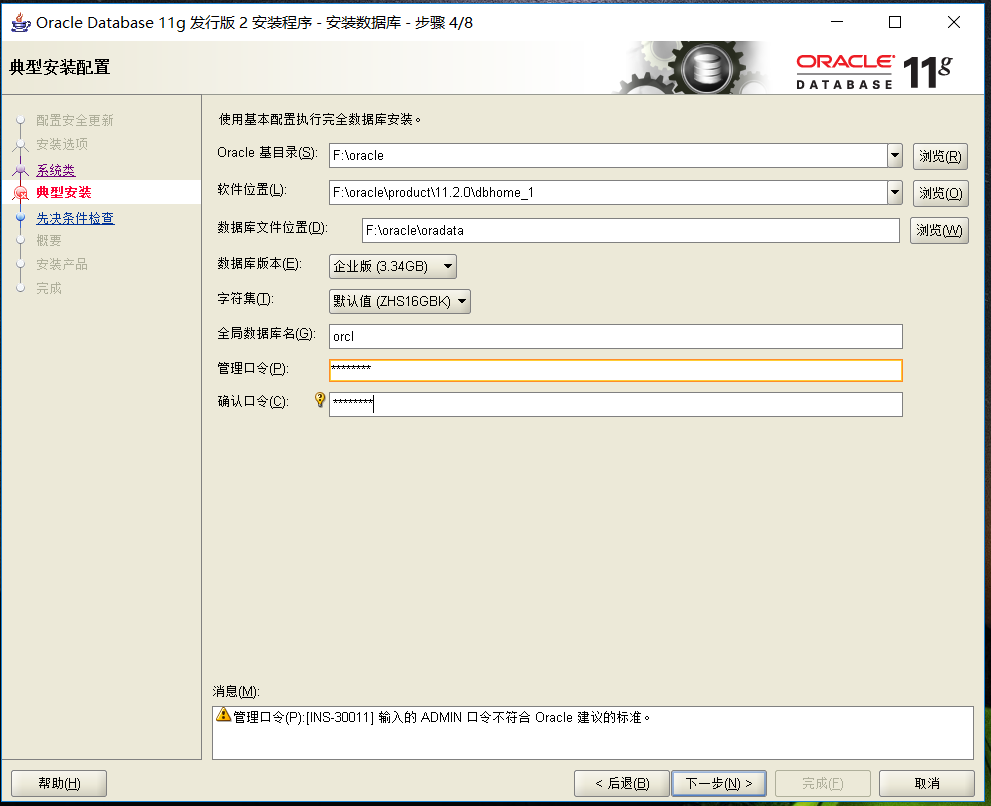Click 浏览(W) button for database file location

point(939,230)
